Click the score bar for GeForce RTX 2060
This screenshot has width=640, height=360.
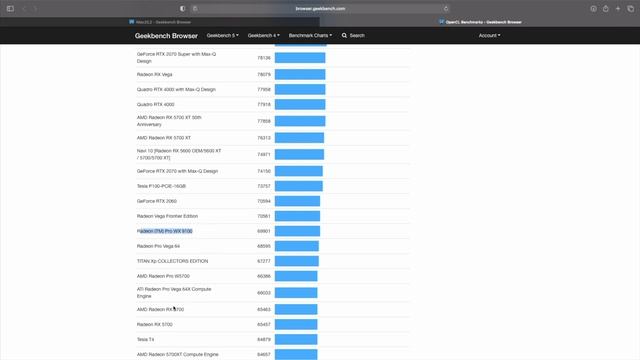point(298,201)
